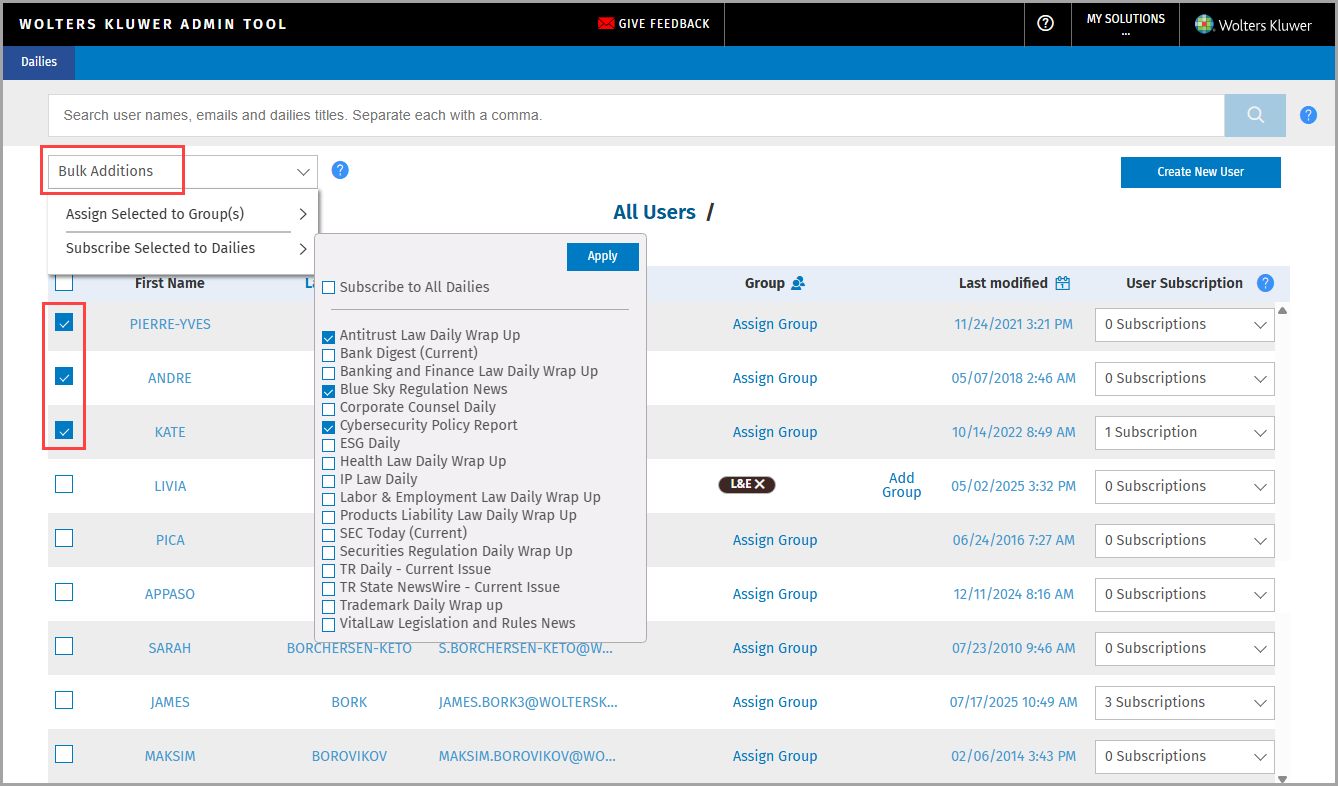Uncheck the PIERRE-YVES row checkbox

(64, 322)
